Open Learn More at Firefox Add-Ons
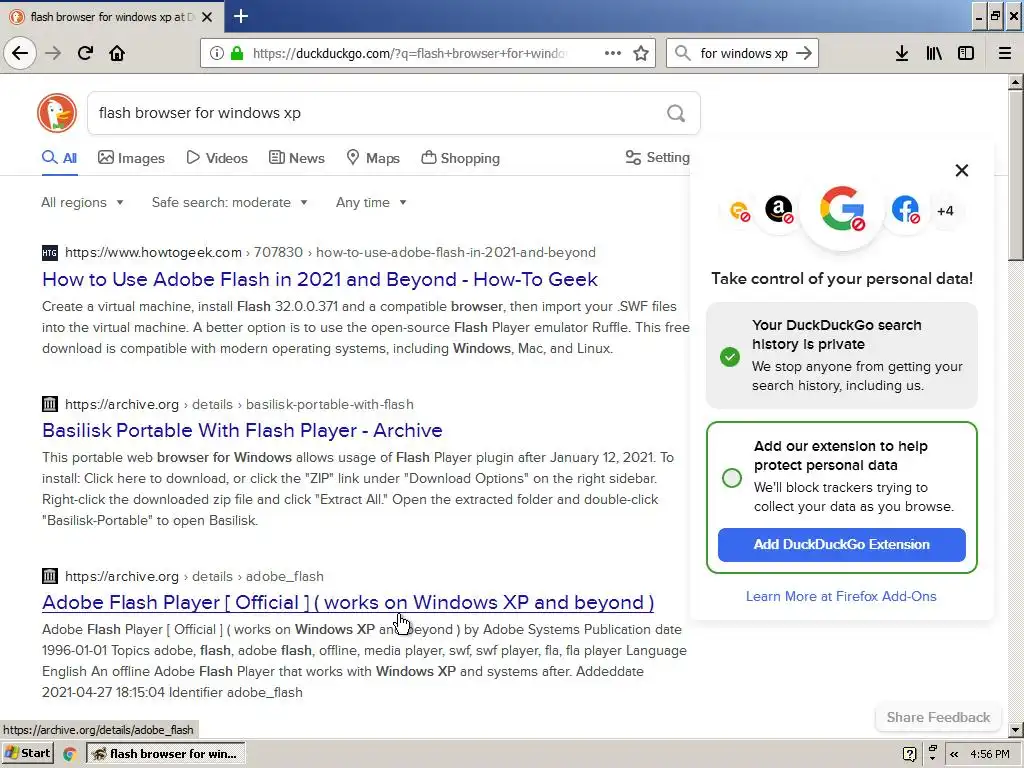Screen dimensions: 1024x768 click(841, 596)
